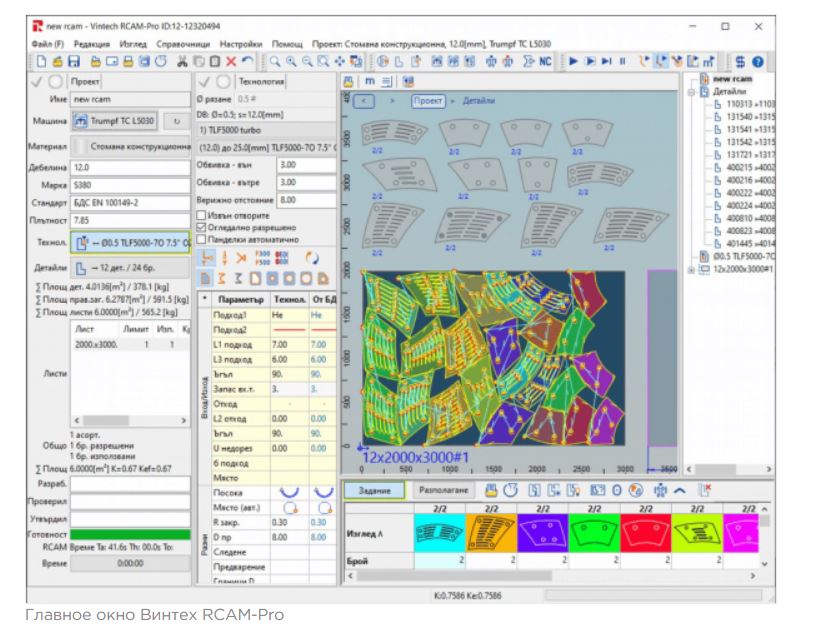The image size is (828, 630).
Task: Click the red-X document icon in Задание toolbar
Action: point(704,491)
